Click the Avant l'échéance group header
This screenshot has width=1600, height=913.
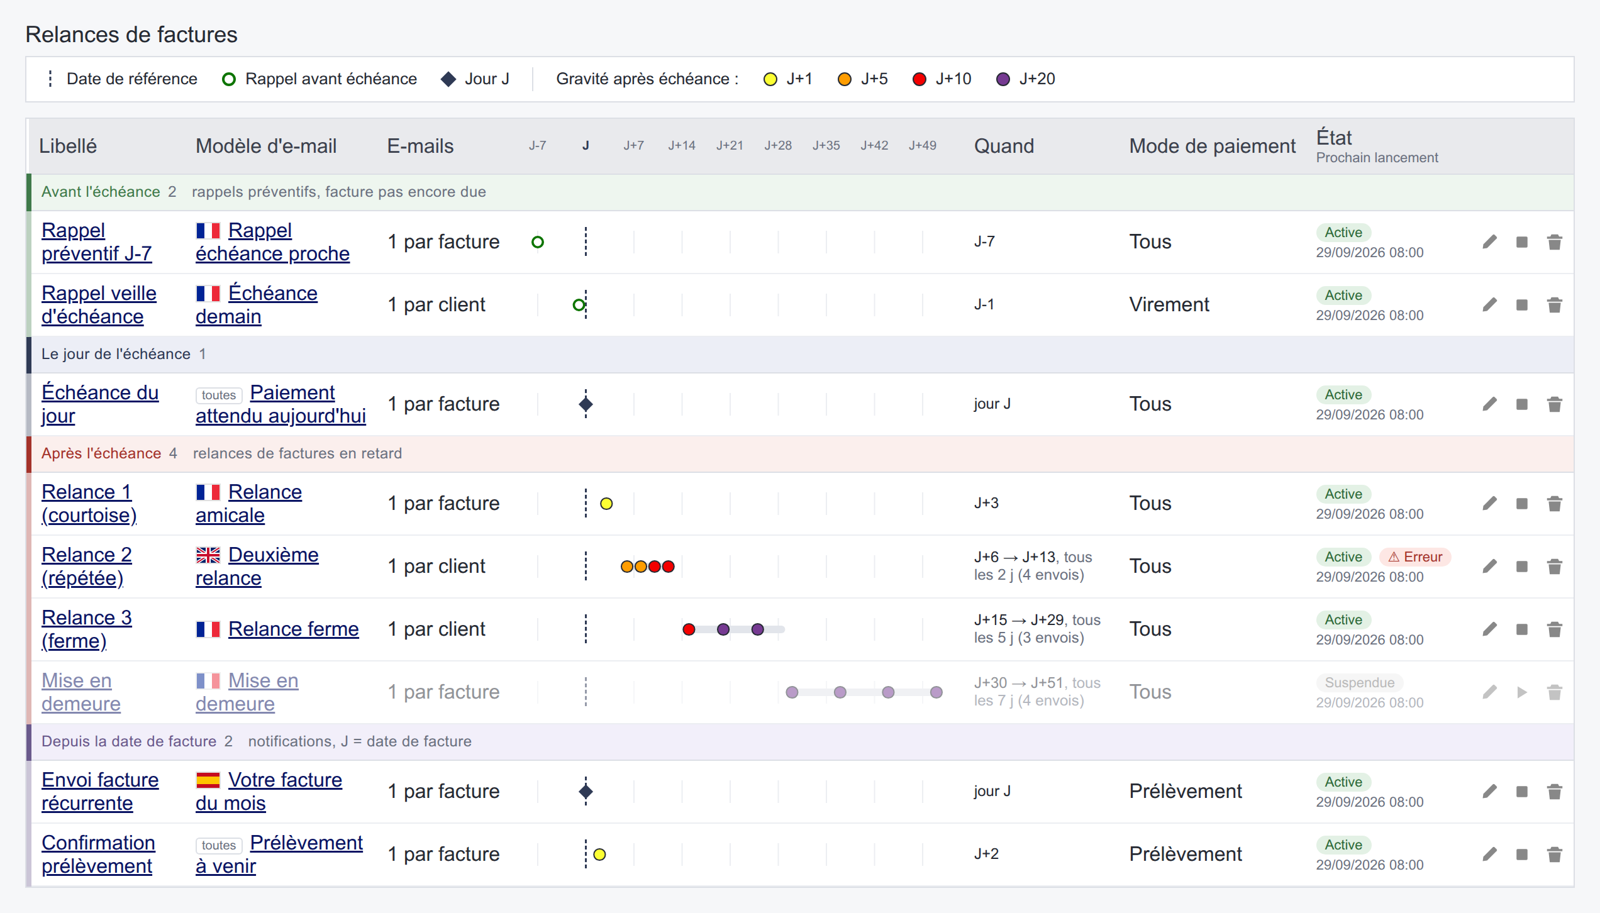click(800, 192)
